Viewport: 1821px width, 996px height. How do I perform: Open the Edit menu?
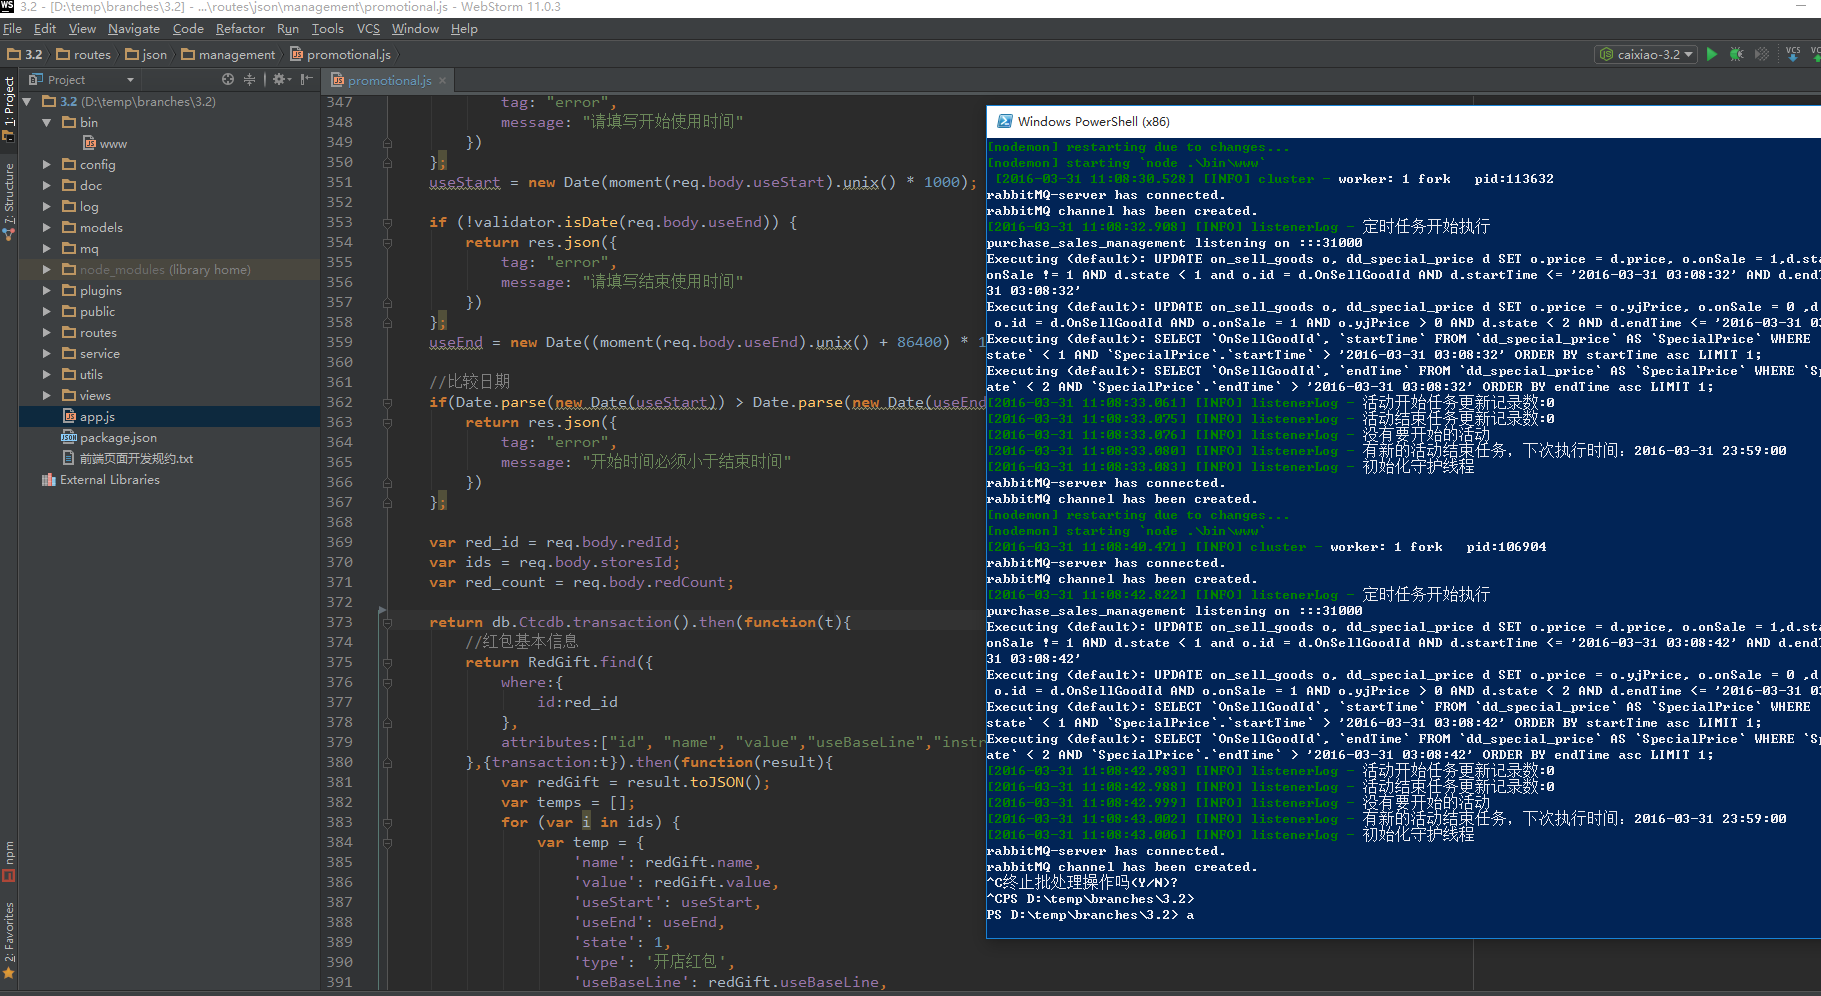pos(45,28)
